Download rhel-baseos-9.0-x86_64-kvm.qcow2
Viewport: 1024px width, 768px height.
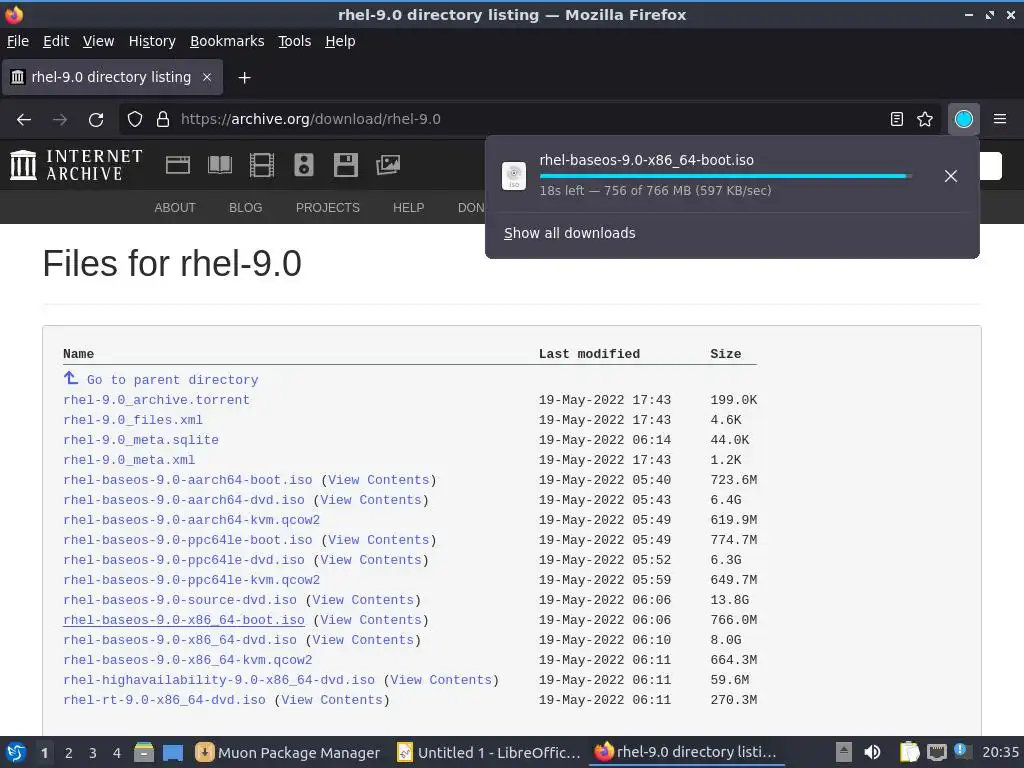coord(187,660)
